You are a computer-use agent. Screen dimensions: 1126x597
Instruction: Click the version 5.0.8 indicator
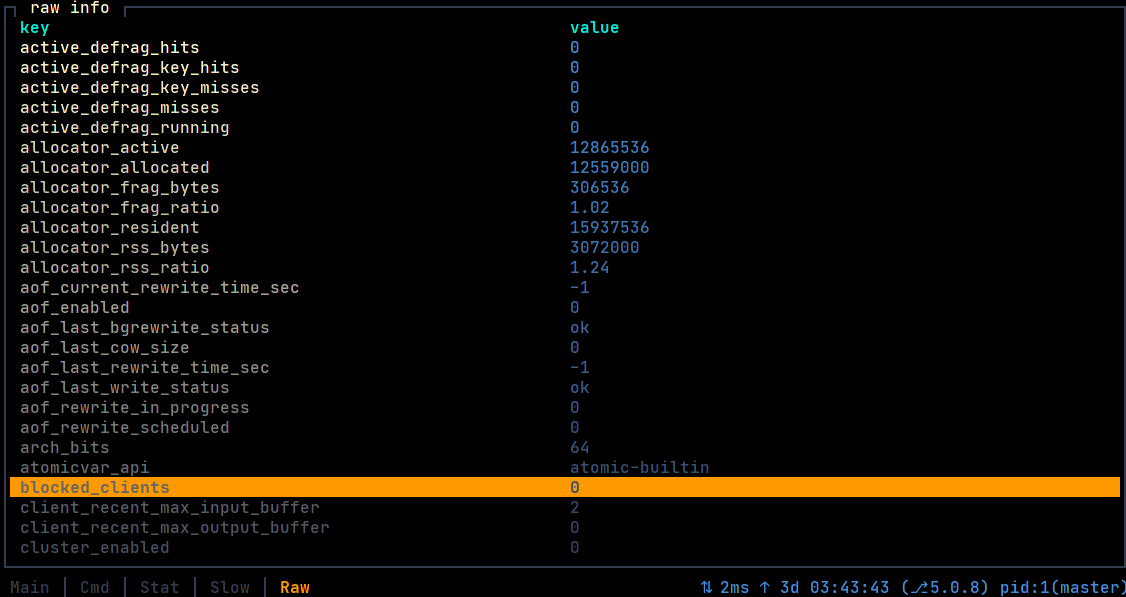click(945, 588)
